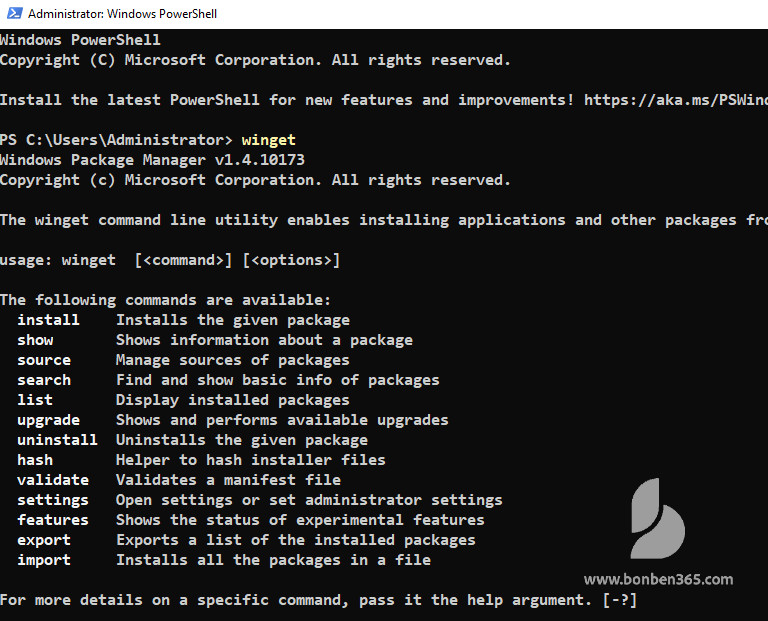Click the 'uninstall' command name
This screenshot has height=621, width=768.
pos(57,440)
